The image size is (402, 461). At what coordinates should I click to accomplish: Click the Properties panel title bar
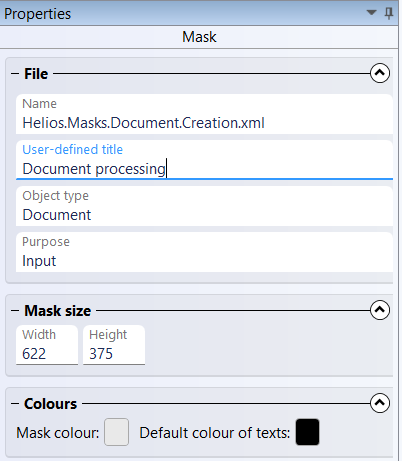pos(199,13)
